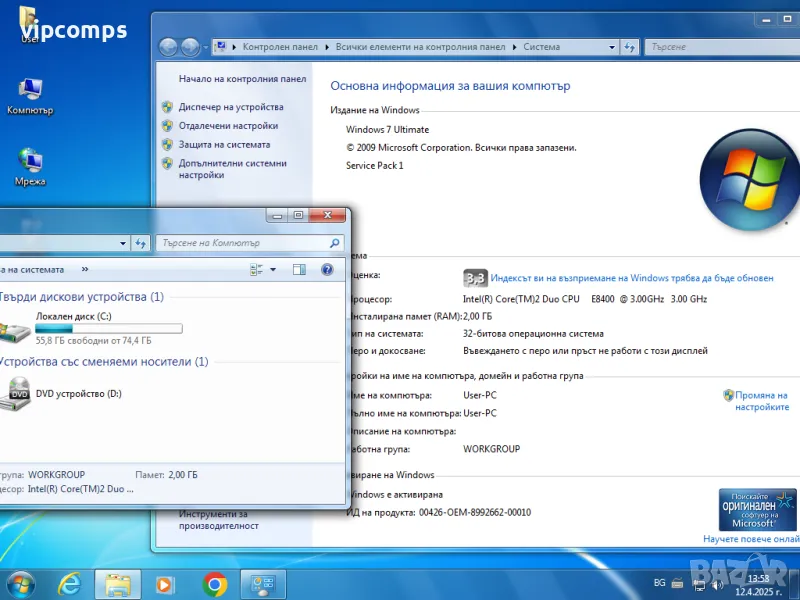Select the Local Disk (C:) drive

click(74, 317)
